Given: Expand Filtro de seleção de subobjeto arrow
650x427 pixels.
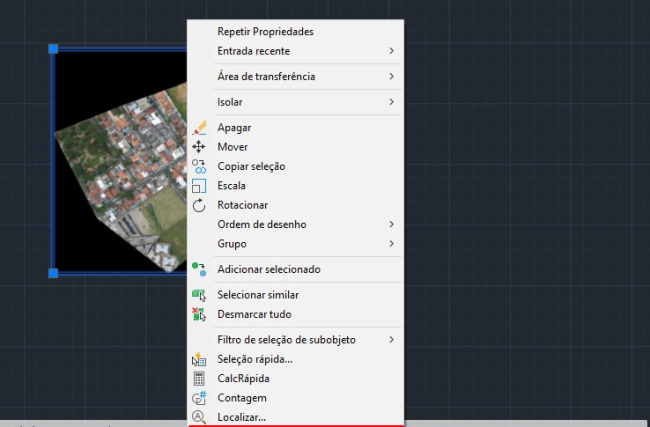Looking at the screenshot, I should coord(391,340).
